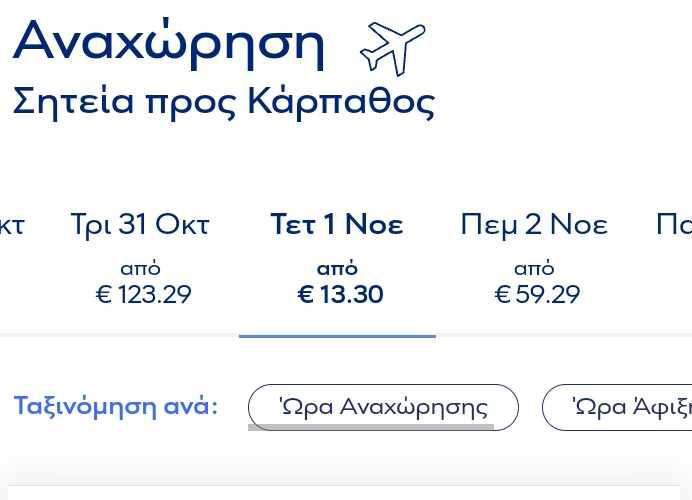692x500 pixels.
Task: Click the white results card at the bottom
Action: 346,492
